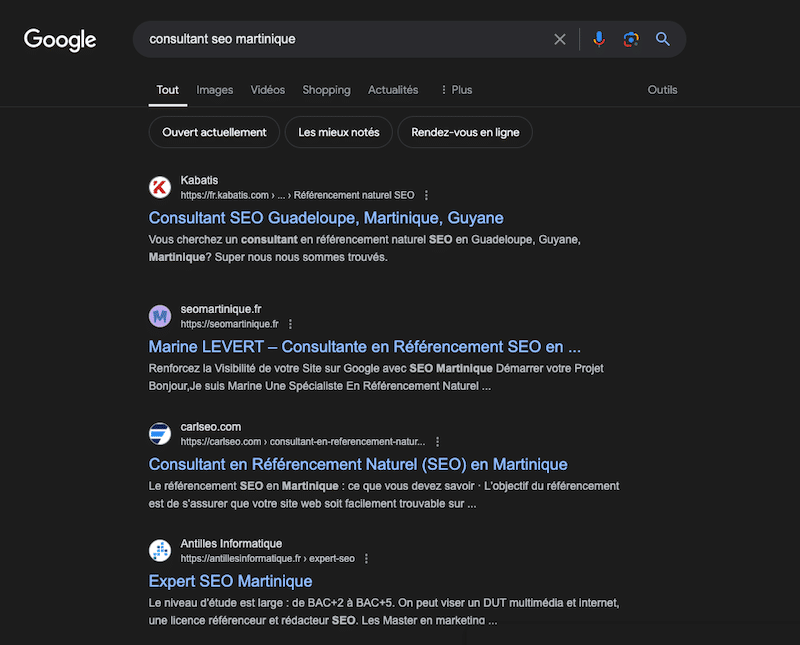This screenshot has width=800, height=645.
Task: Start voice search with microphone icon
Action: click(599, 39)
